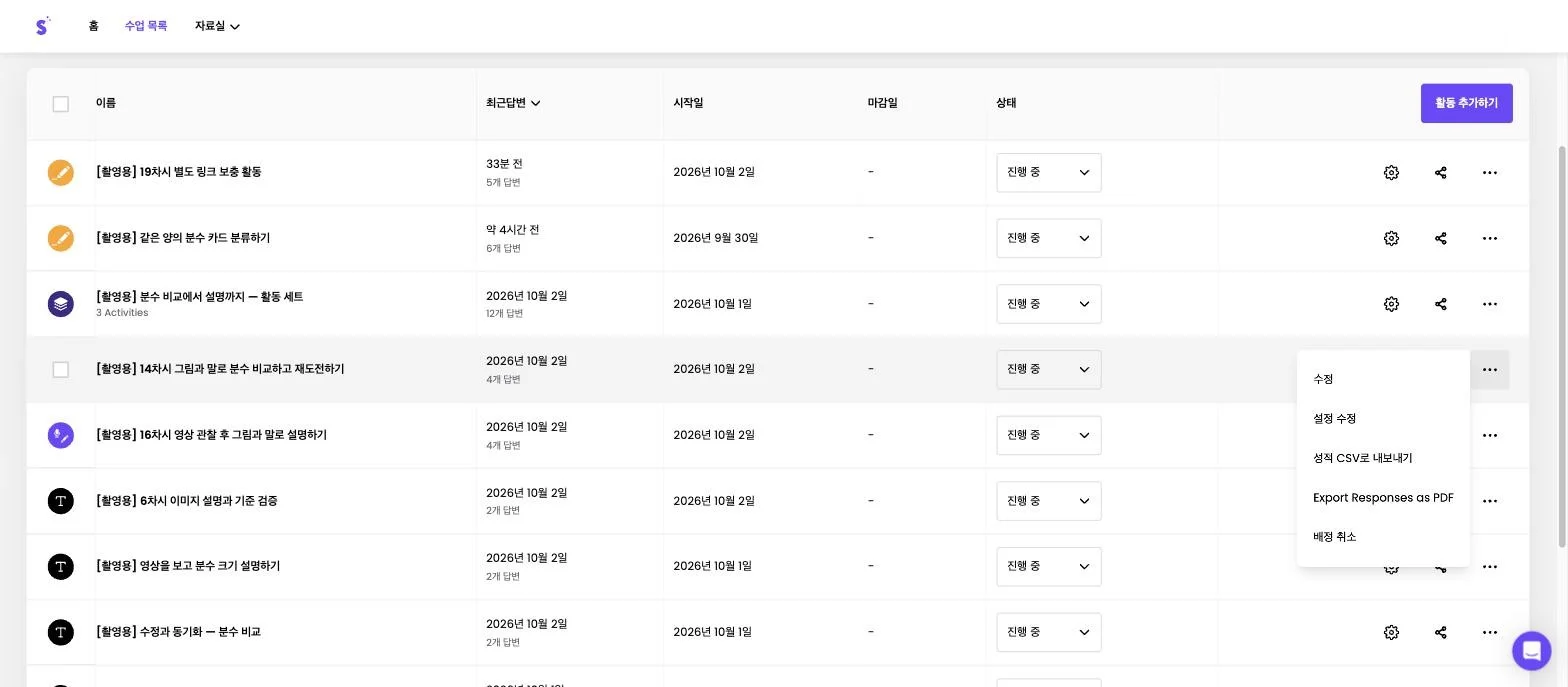Click the stack icon of 활동 세트 row
Image resolution: width=1568 pixels, height=687 pixels.
pyautogui.click(x=61, y=304)
